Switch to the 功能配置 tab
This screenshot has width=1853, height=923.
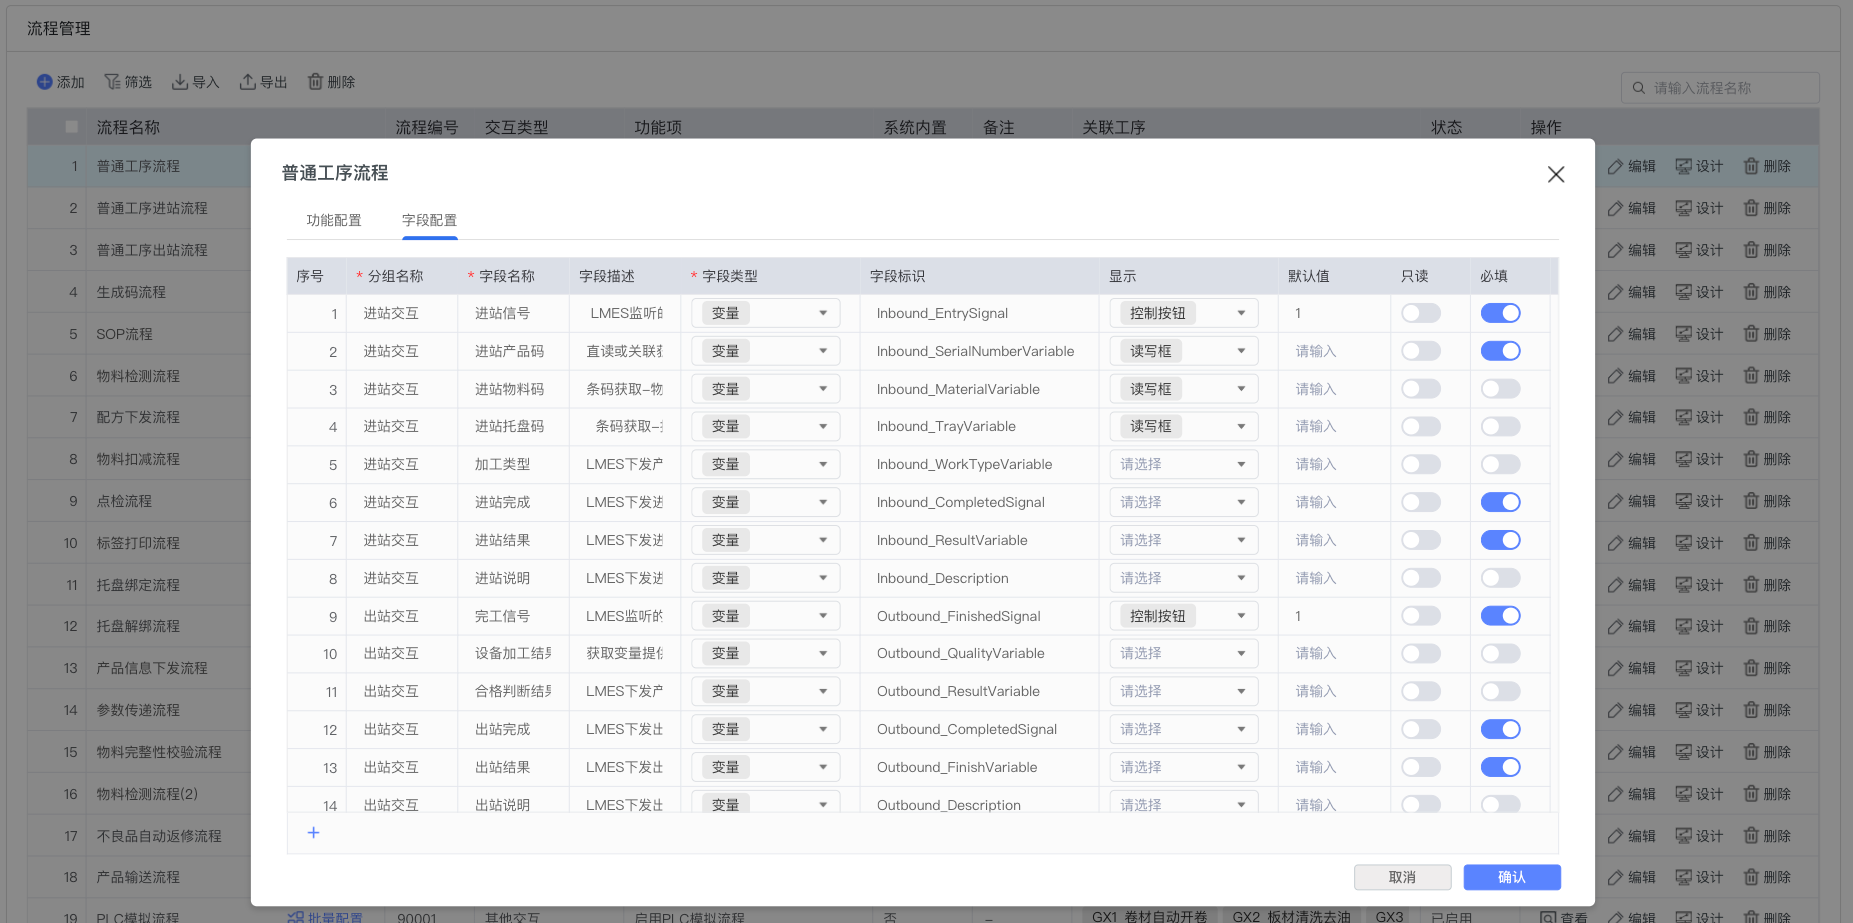(x=334, y=220)
